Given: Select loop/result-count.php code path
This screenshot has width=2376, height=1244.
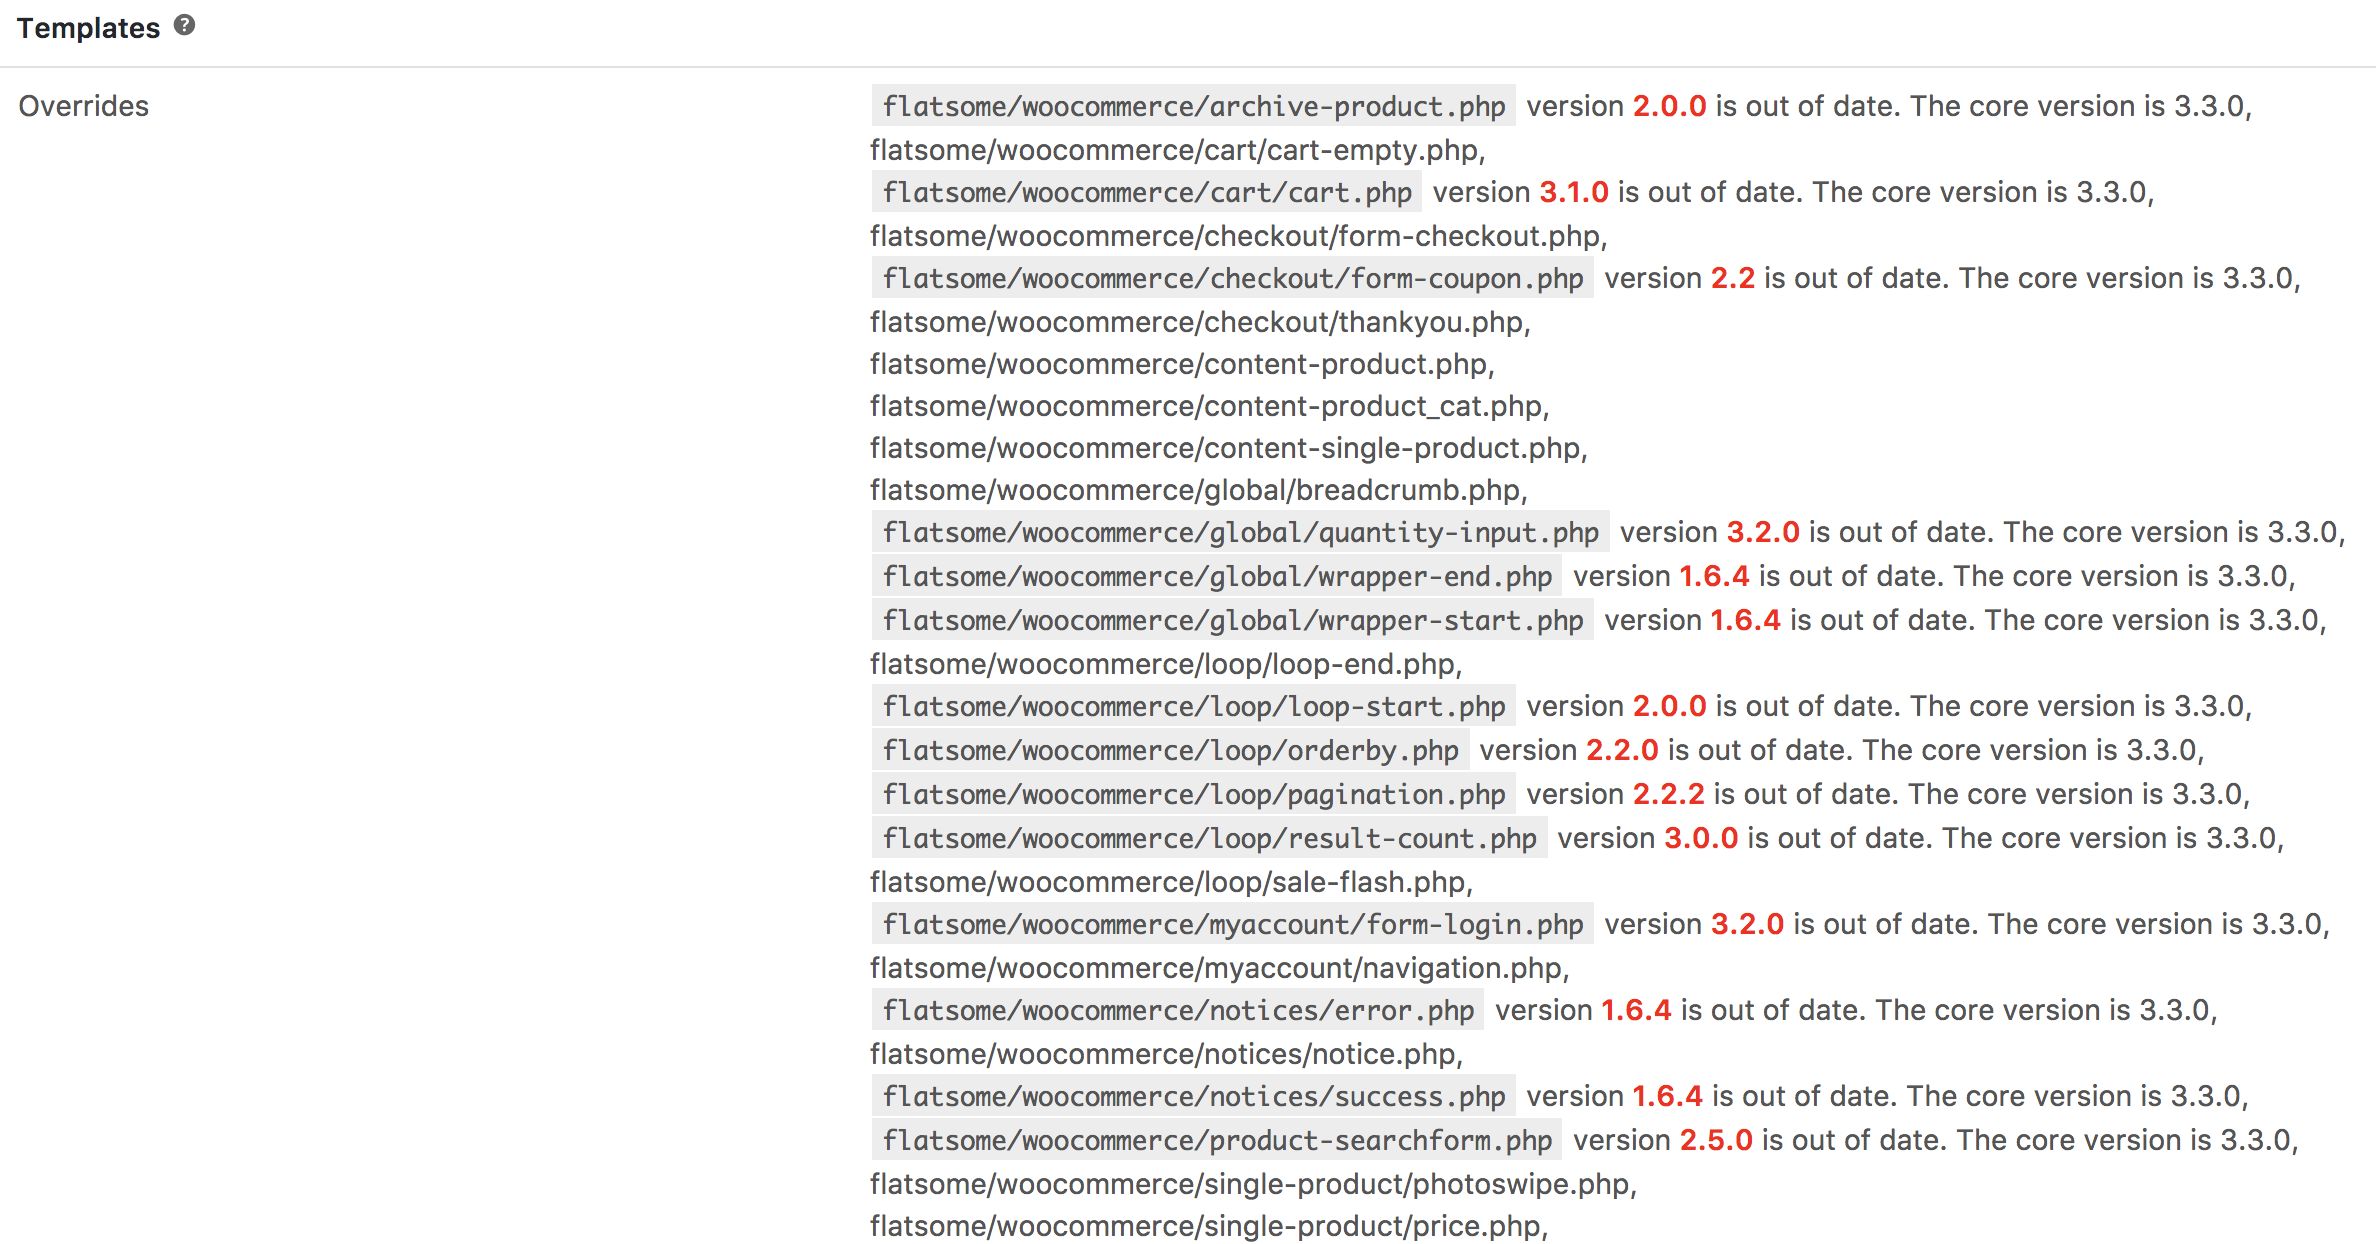Looking at the screenshot, I should (x=1209, y=838).
